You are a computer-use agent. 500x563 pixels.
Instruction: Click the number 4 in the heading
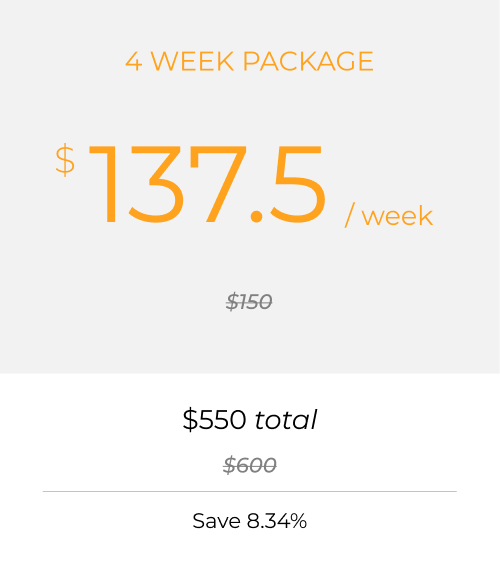pyautogui.click(x=134, y=61)
